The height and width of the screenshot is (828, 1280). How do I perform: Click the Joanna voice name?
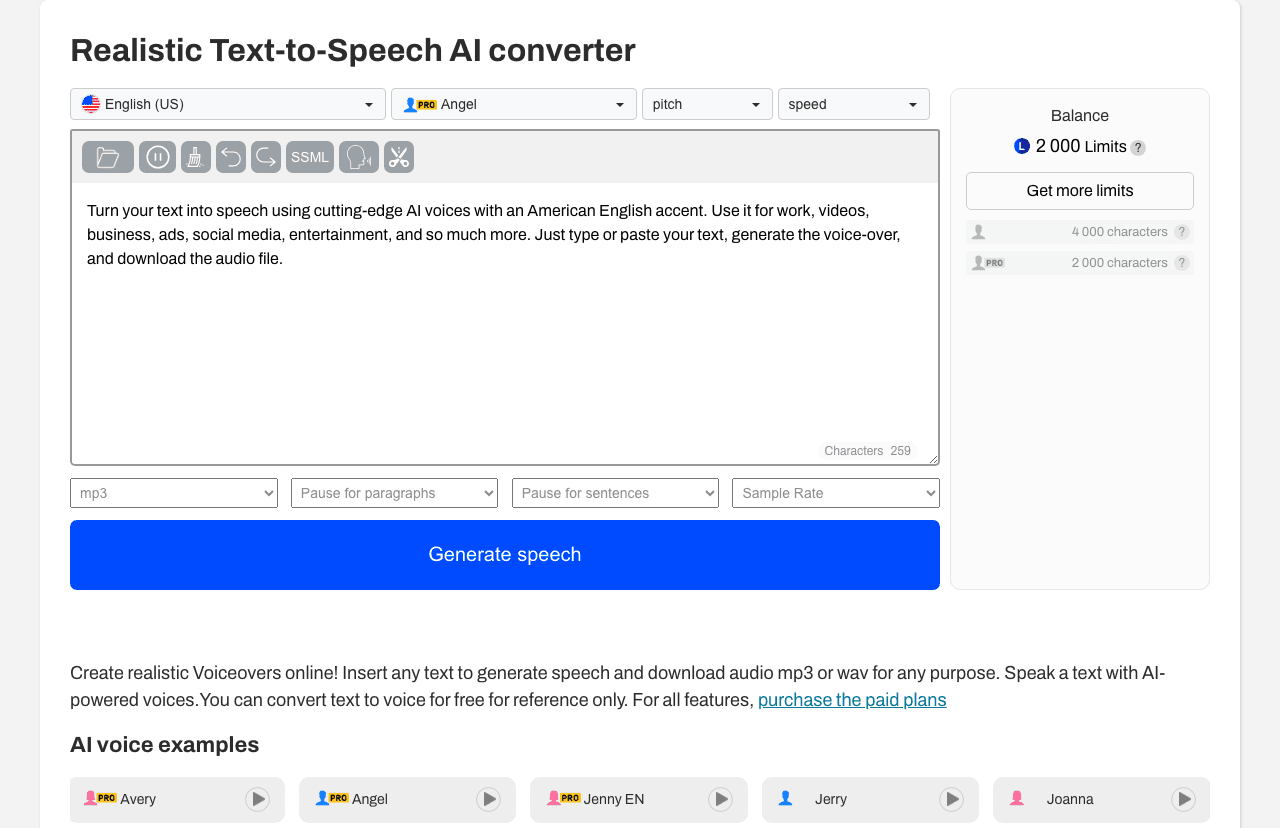click(x=1070, y=799)
